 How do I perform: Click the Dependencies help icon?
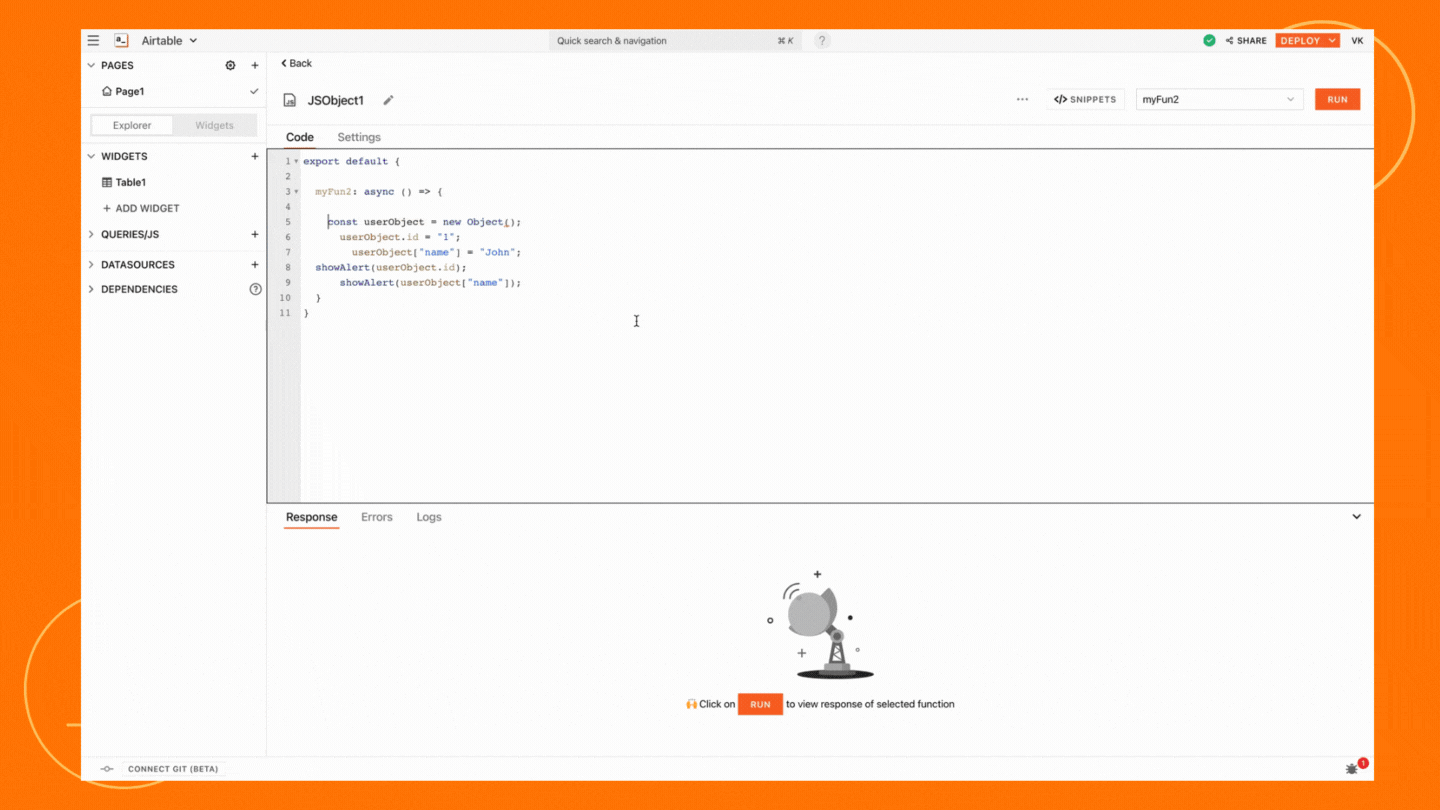coord(255,289)
